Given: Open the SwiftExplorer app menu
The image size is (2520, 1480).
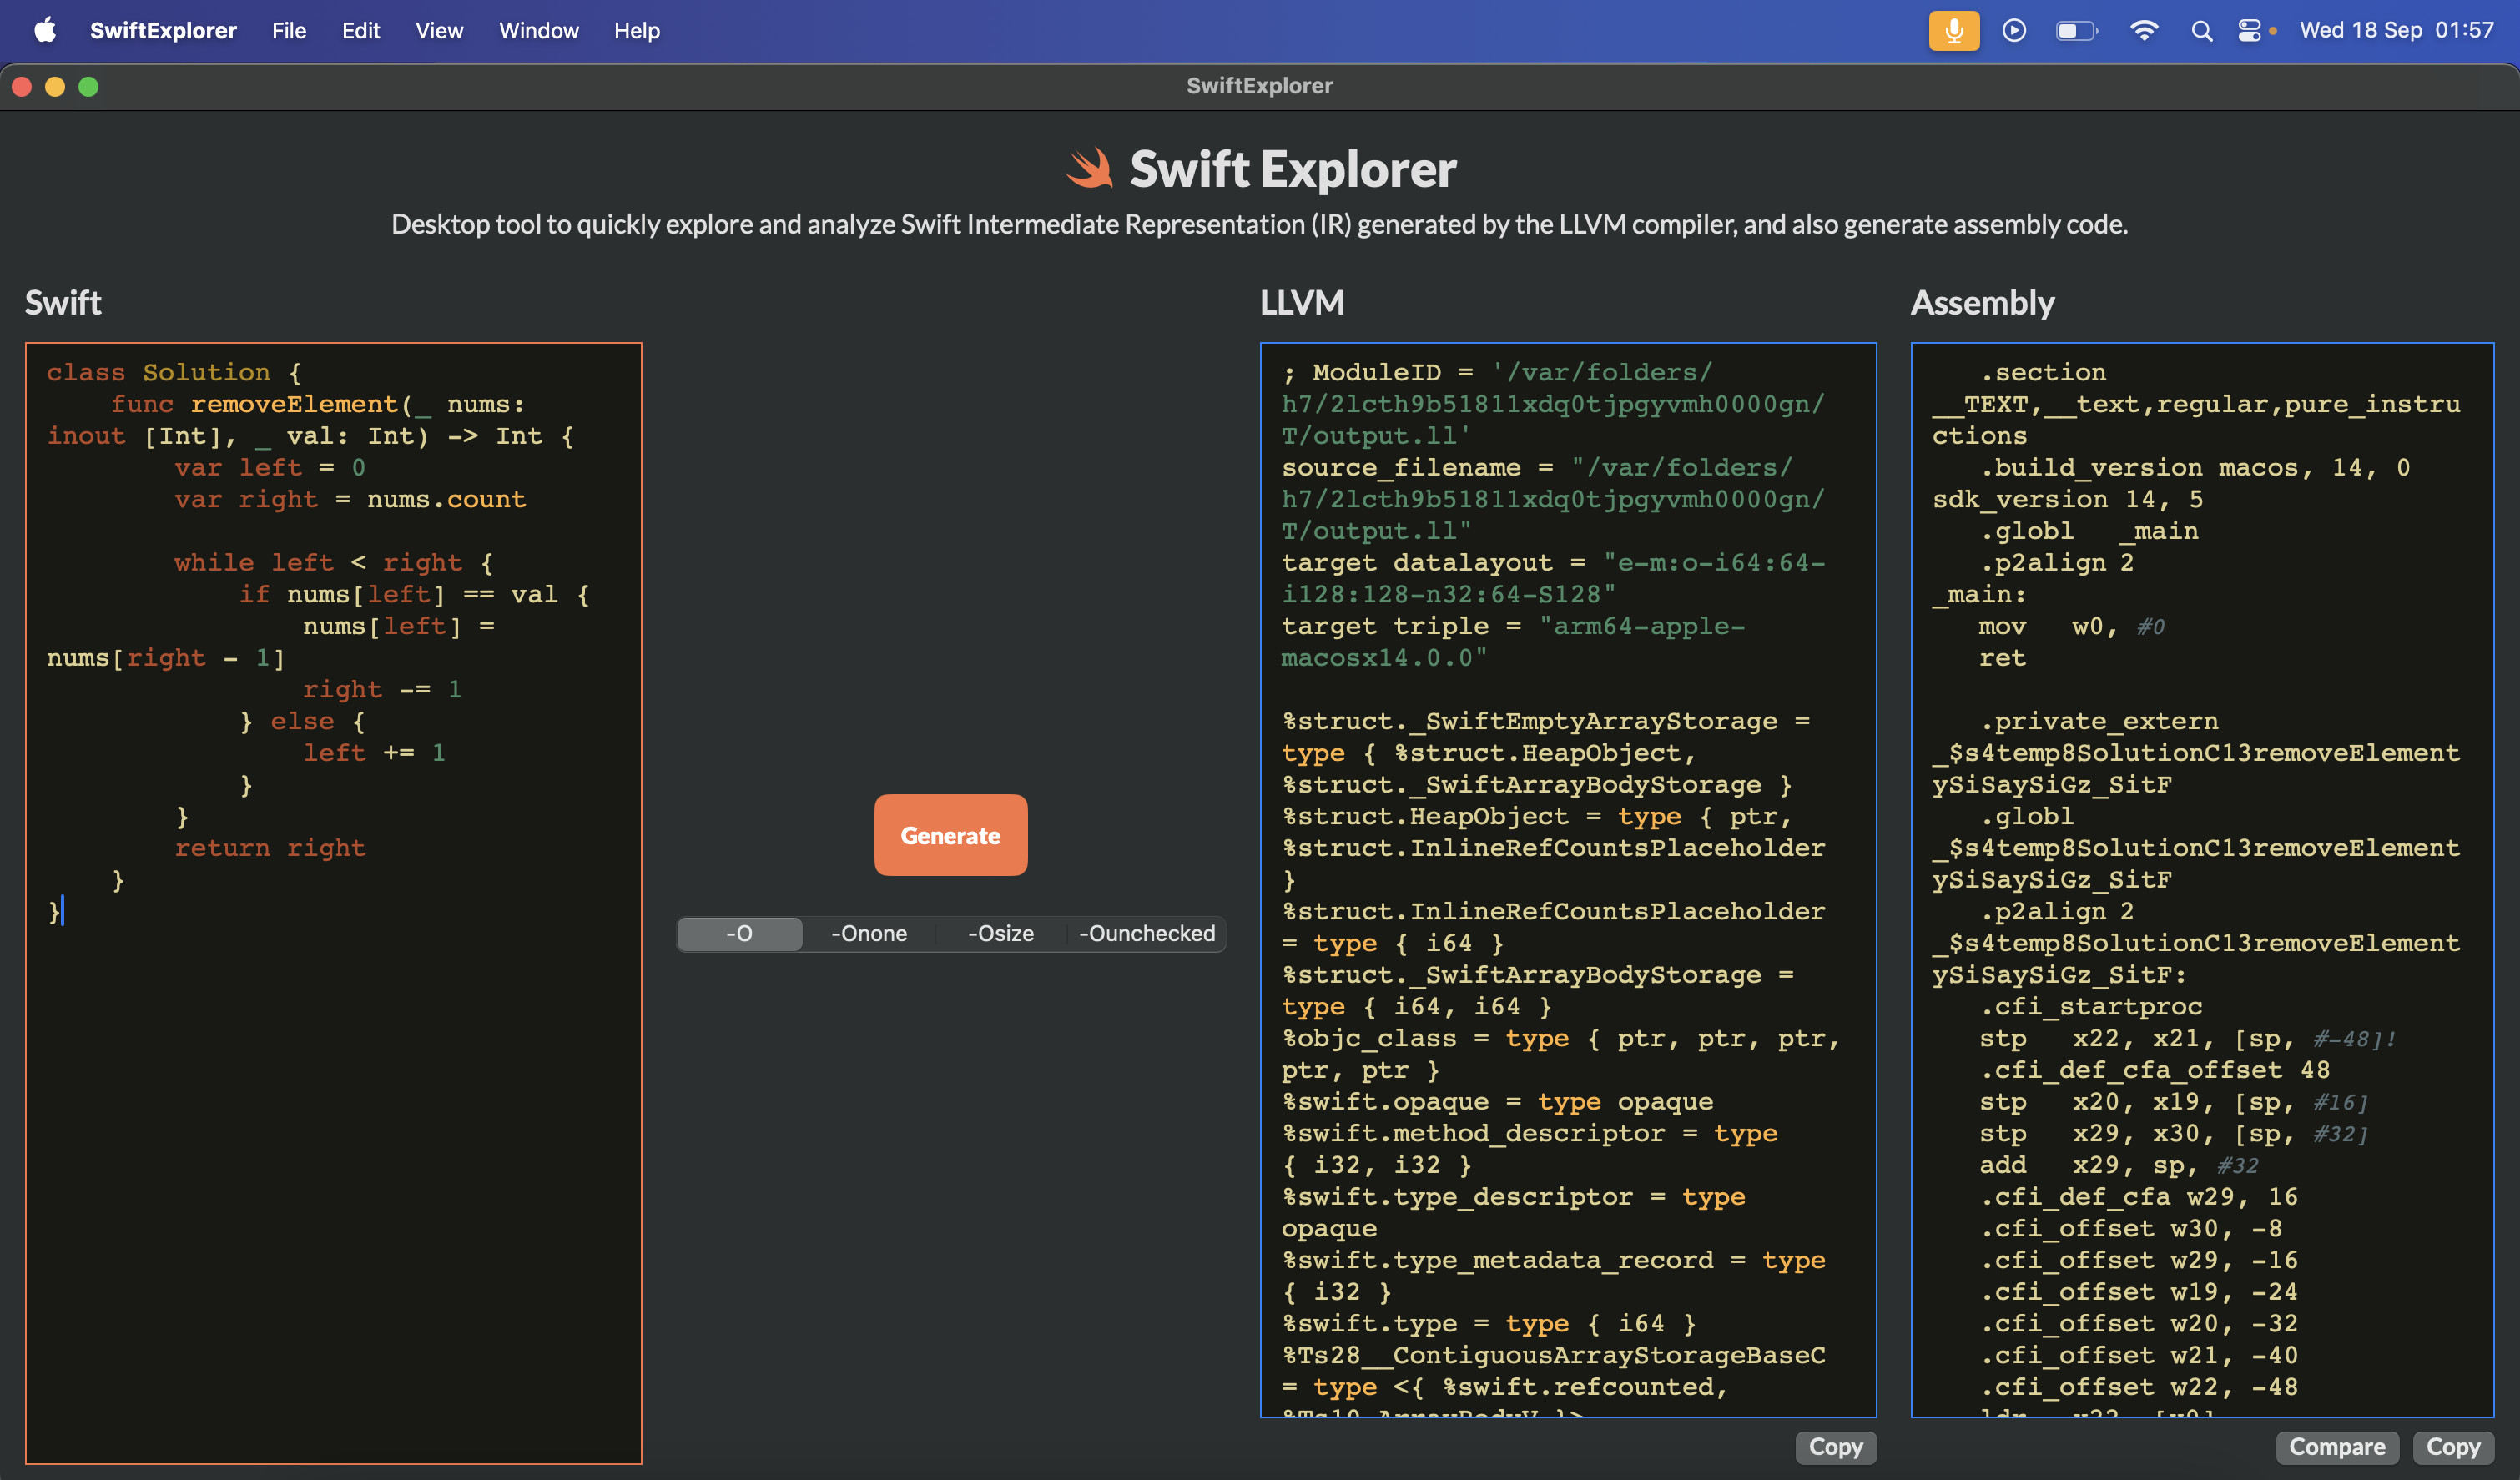Looking at the screenshot, I should pyautogui.click(x=163, y=30).
